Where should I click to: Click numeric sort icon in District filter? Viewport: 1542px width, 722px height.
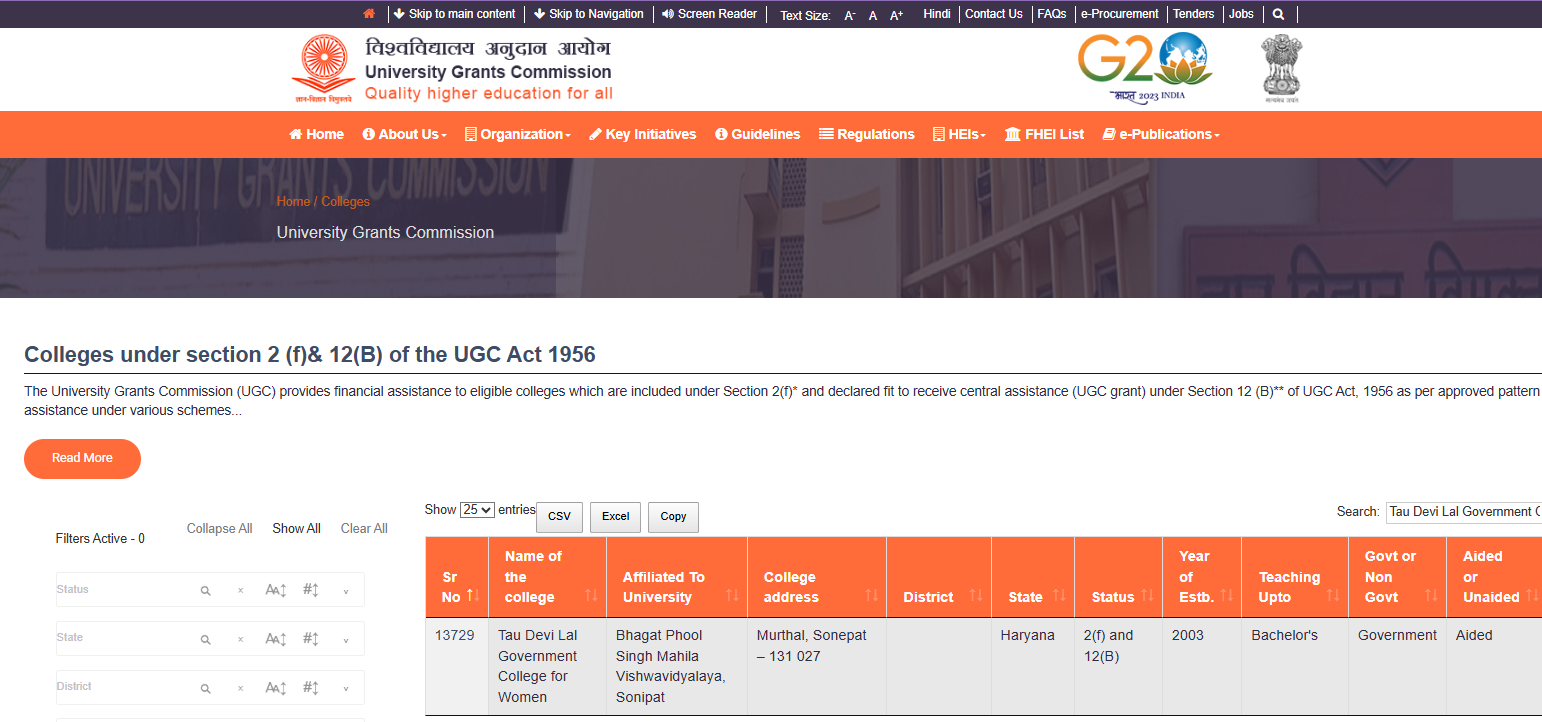pos(311,688)
